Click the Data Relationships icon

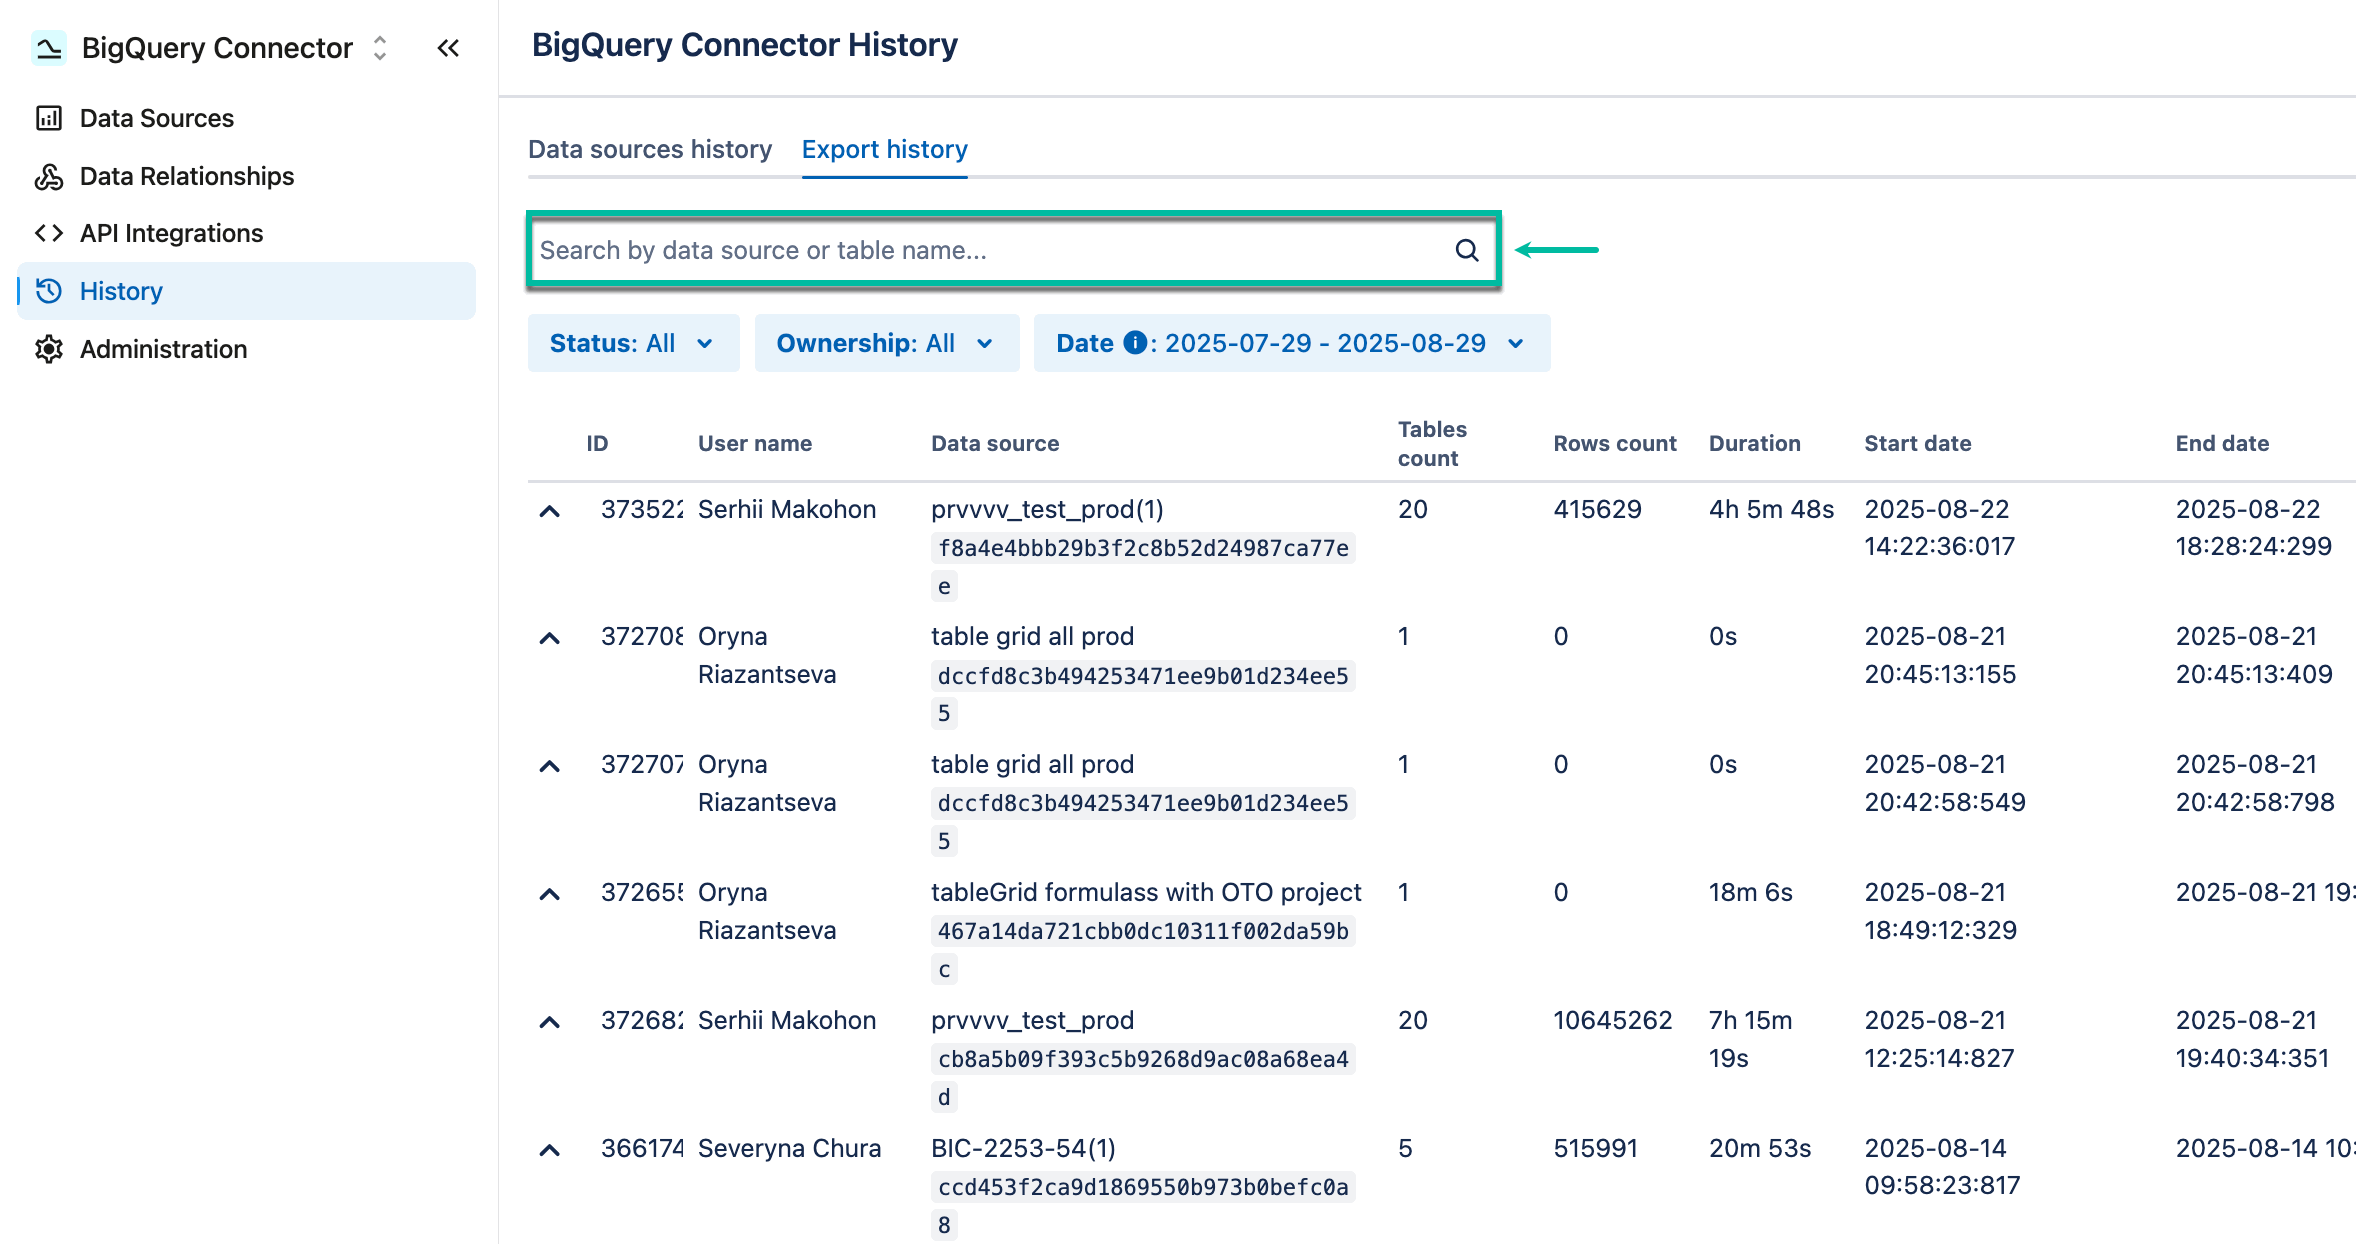click(49, 176)
